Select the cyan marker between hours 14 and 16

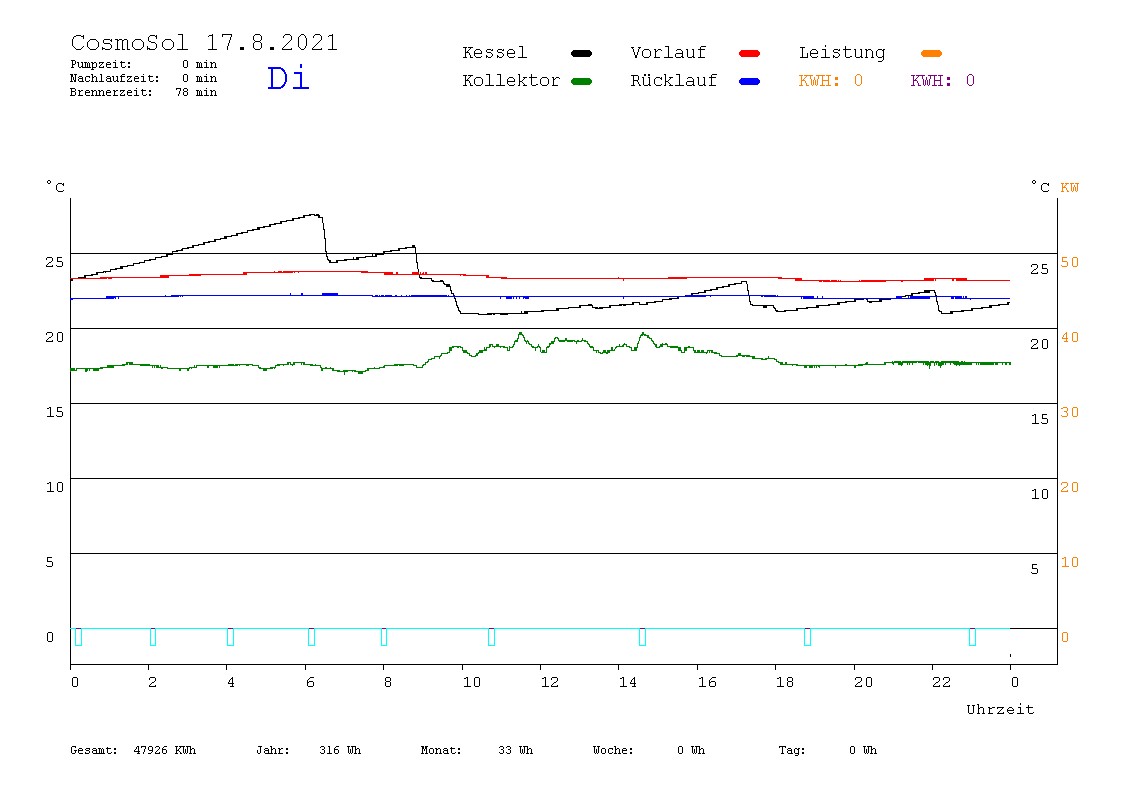click(642, 637)
